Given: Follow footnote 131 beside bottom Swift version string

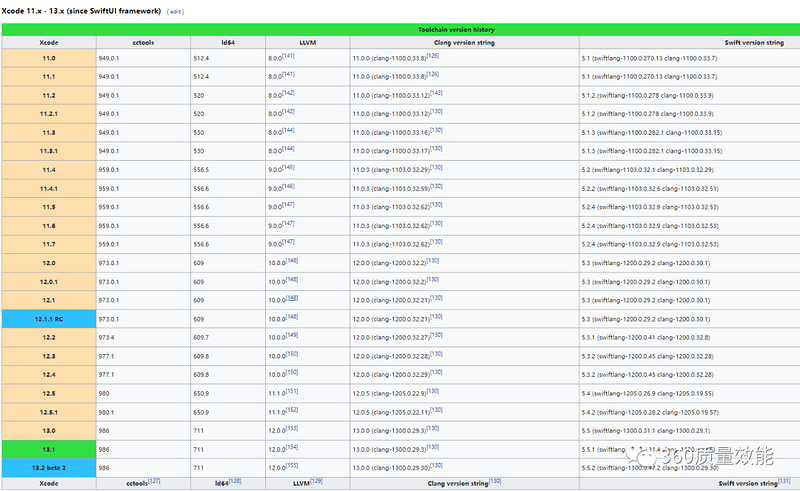Looking at the screenshot, I should click(x=783, y=481).
